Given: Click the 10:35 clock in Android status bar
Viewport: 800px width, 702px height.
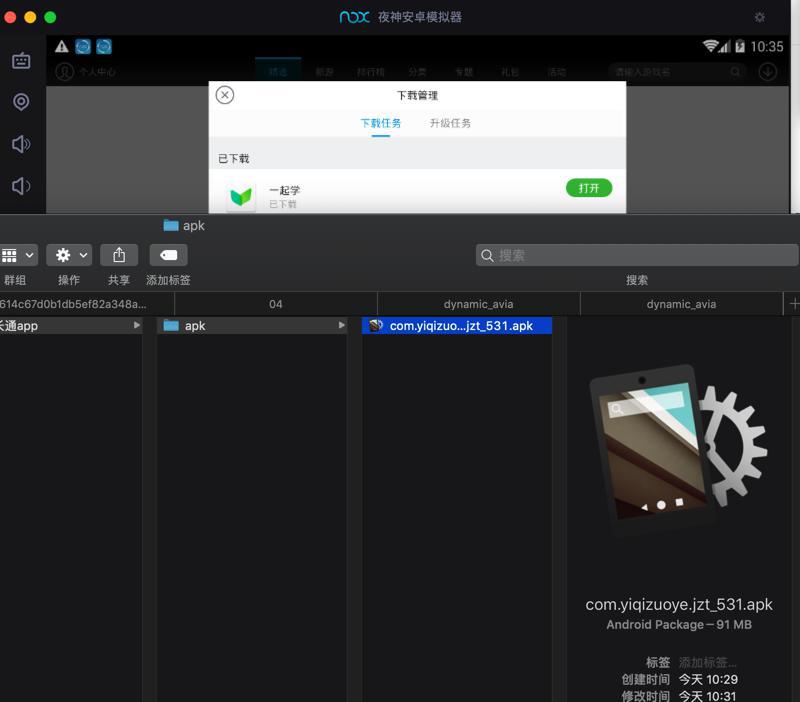Looking at the screenshot, I should 767,46.
